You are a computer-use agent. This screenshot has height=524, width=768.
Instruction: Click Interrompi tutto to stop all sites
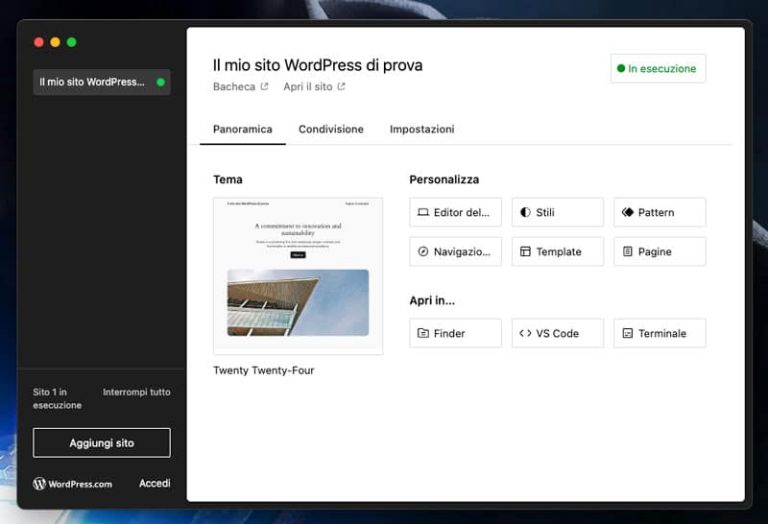pos(137,392)
